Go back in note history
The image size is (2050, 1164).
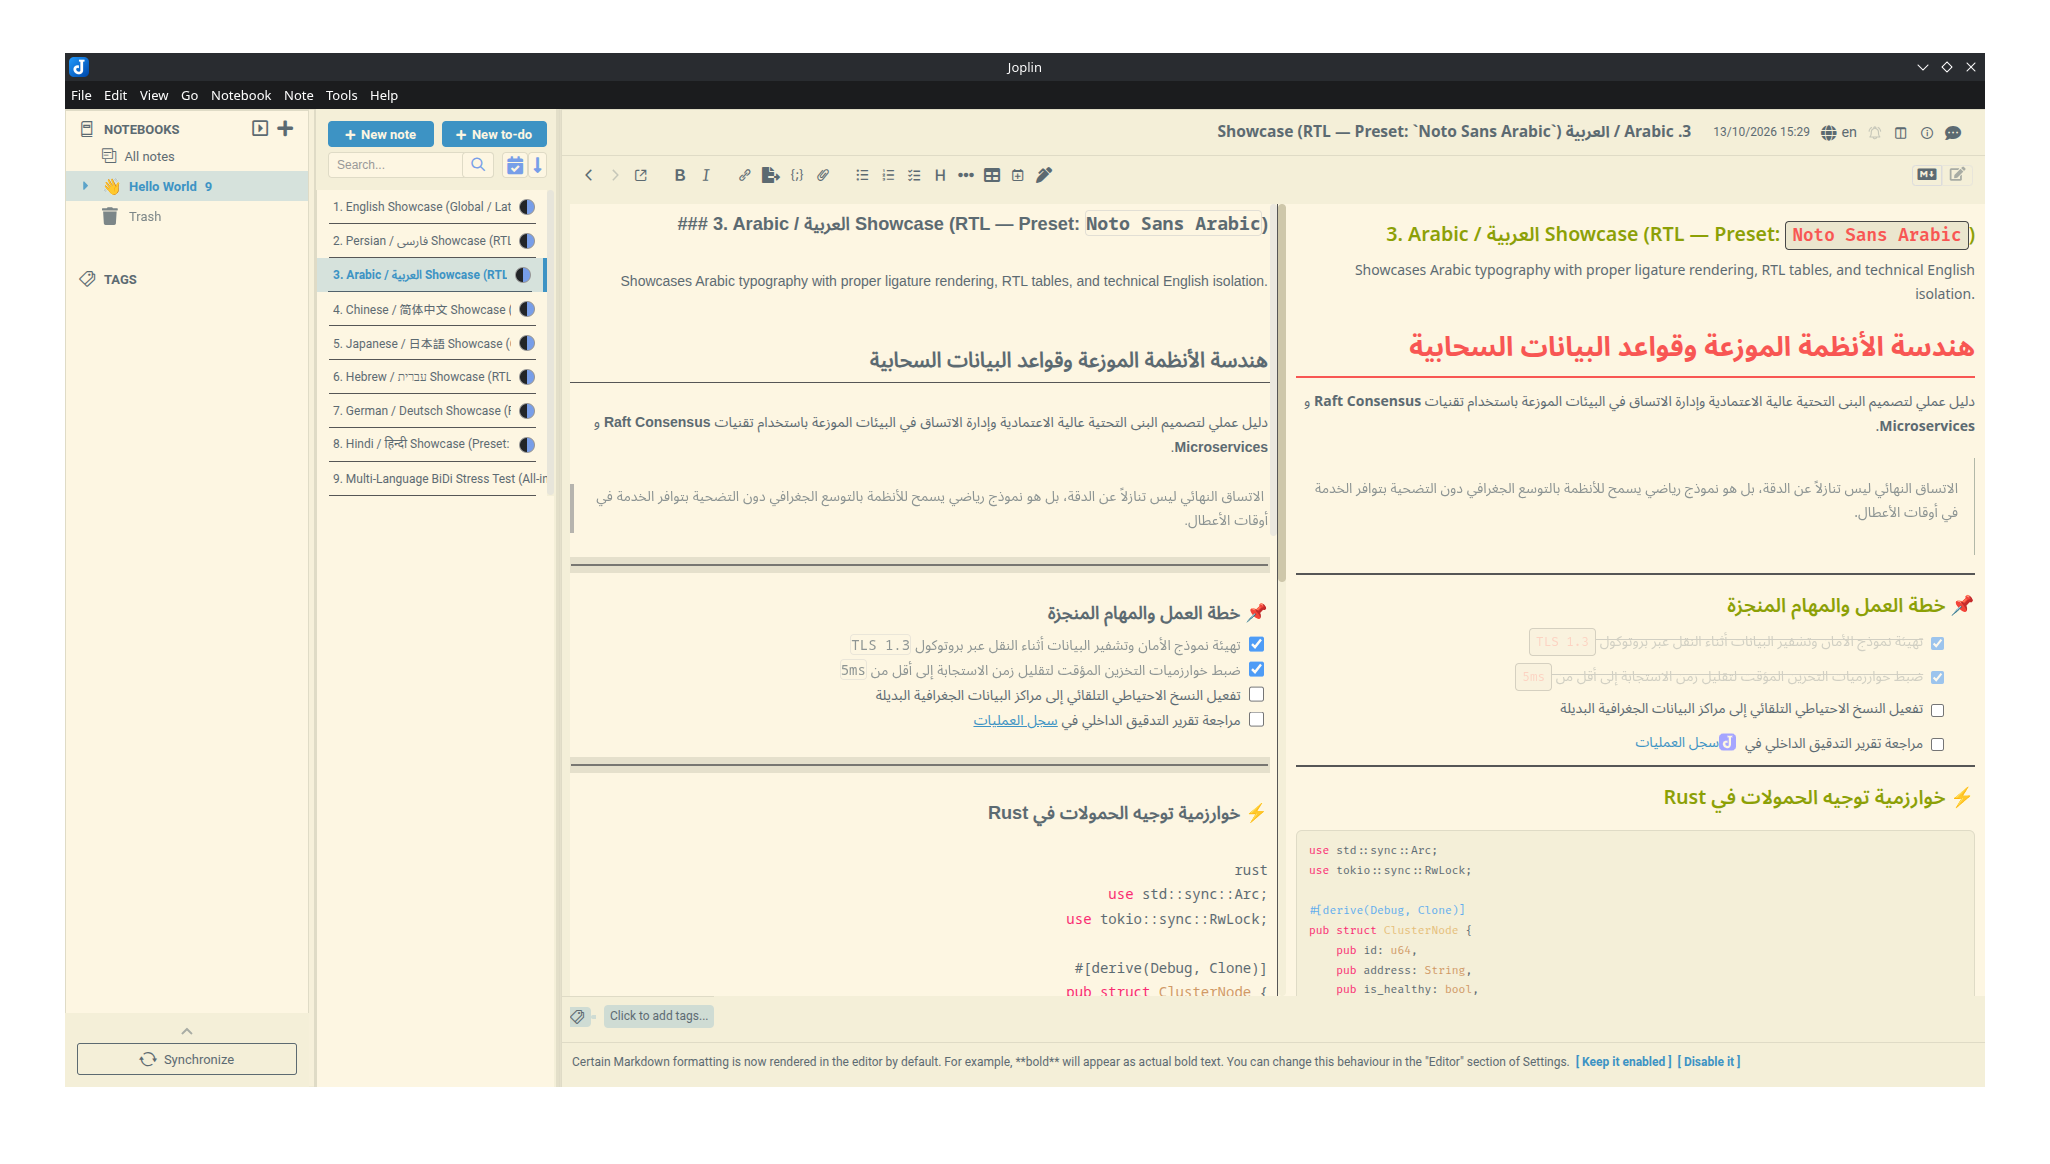[588, 176]
